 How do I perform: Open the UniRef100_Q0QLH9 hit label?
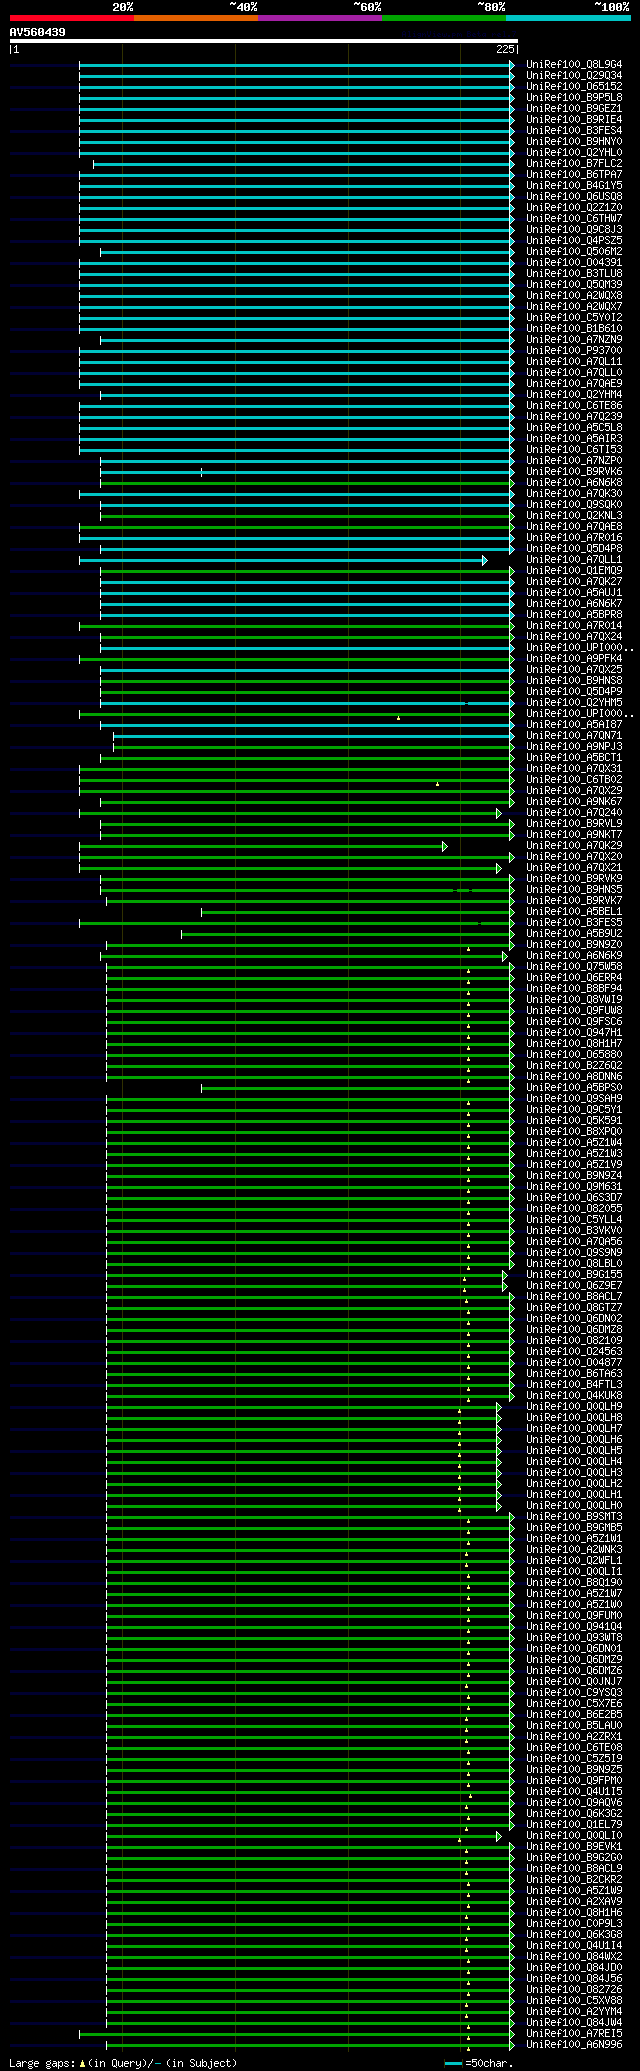[x=574, y=1407]
